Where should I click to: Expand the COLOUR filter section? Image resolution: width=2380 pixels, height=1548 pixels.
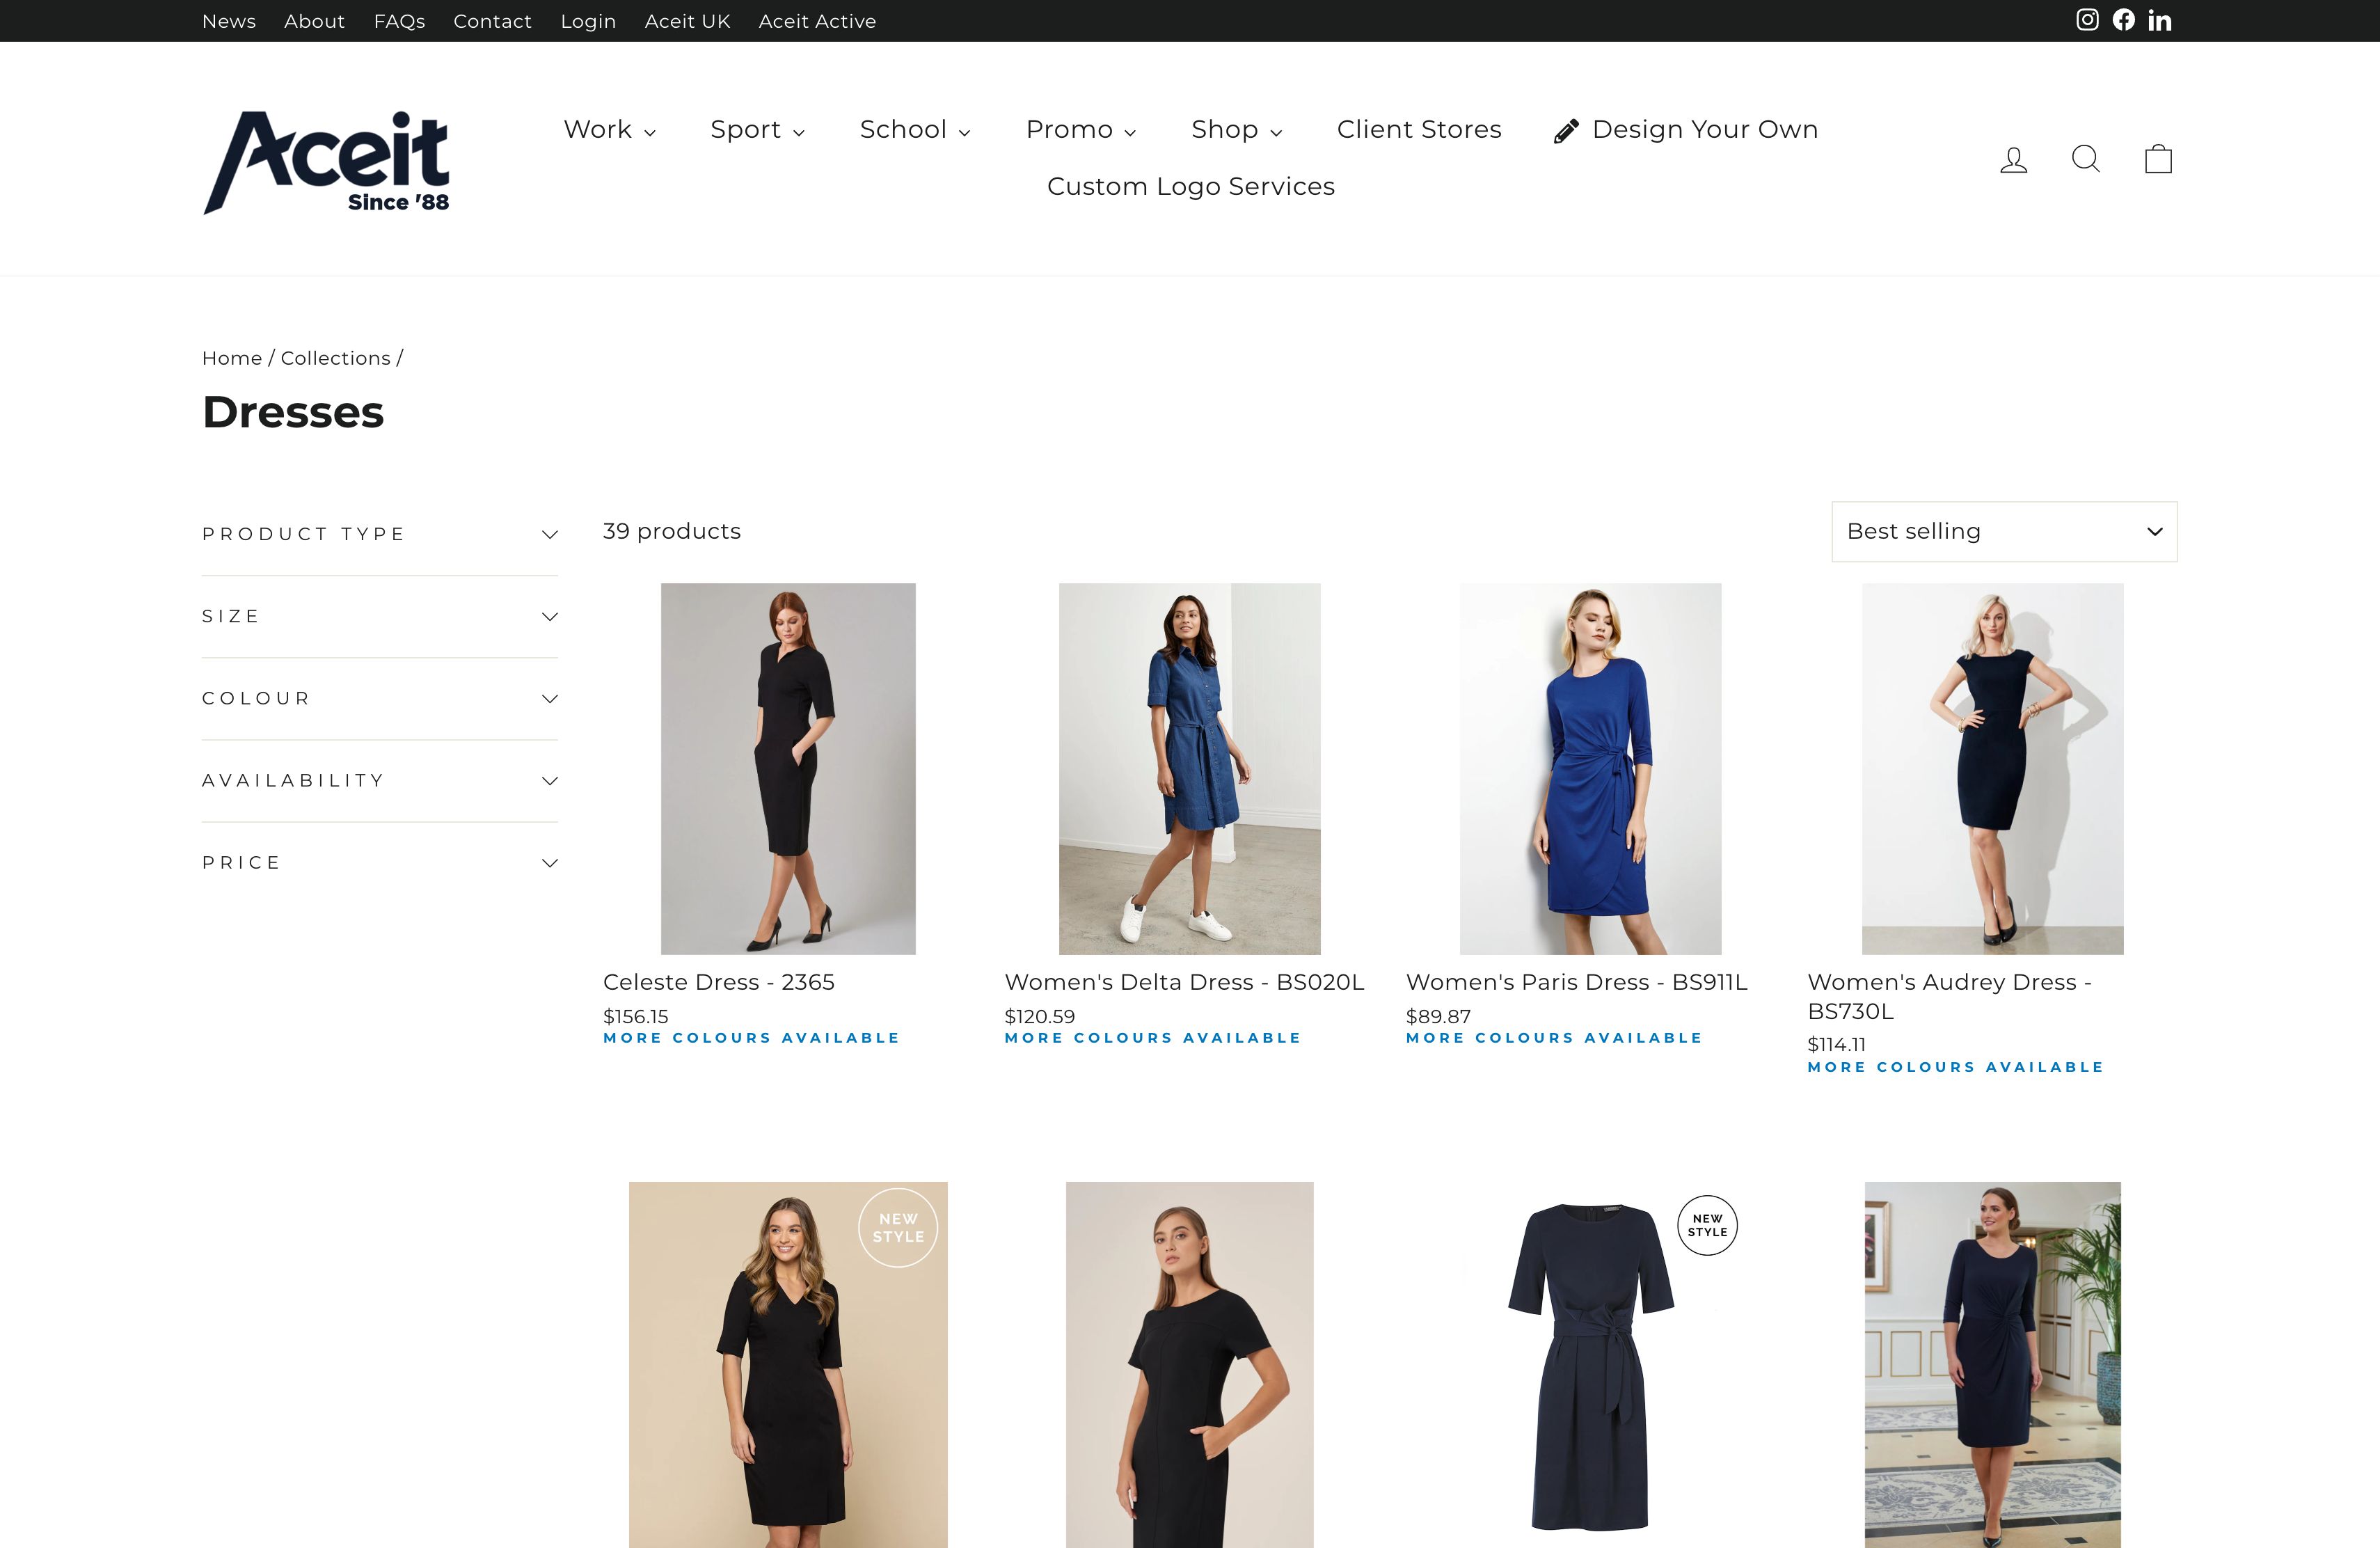click(379, 698)
